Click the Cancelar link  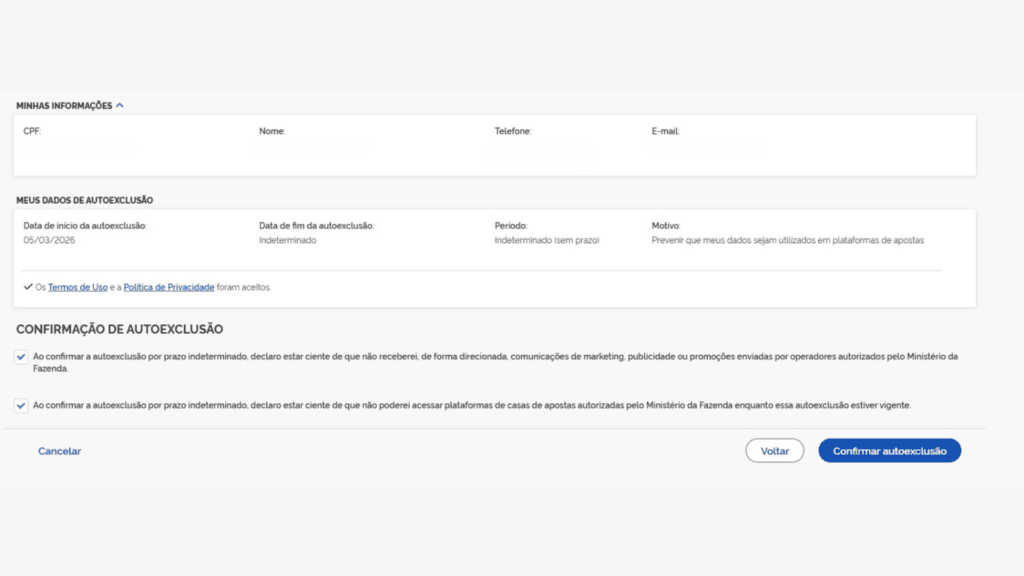tap(60, 451)
